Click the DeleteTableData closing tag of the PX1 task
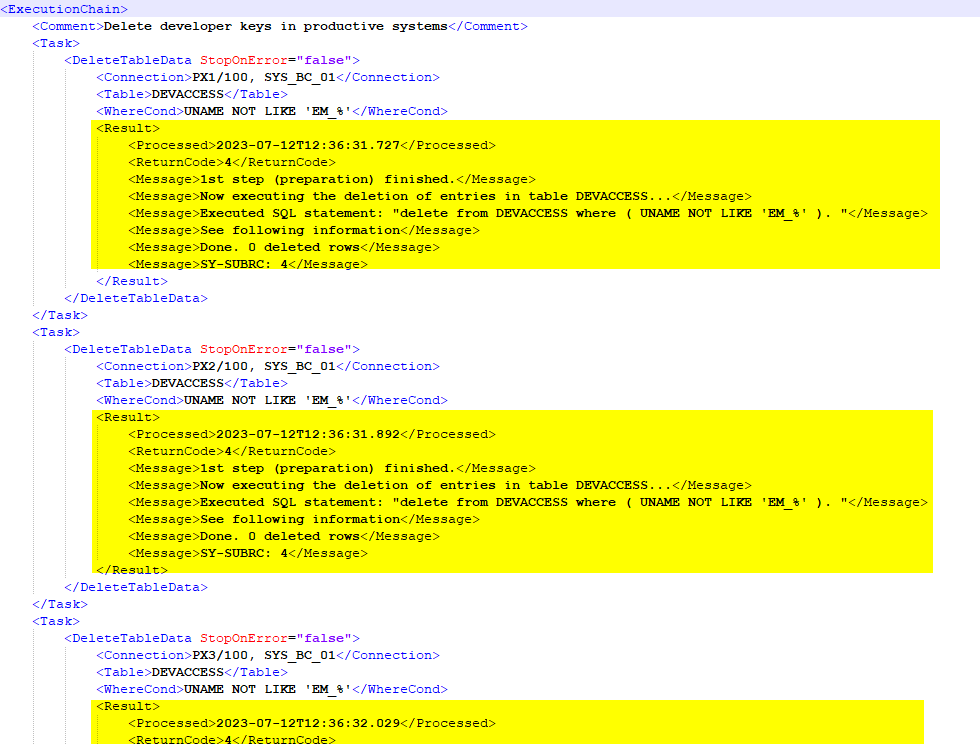 click(x=136, y=298)
